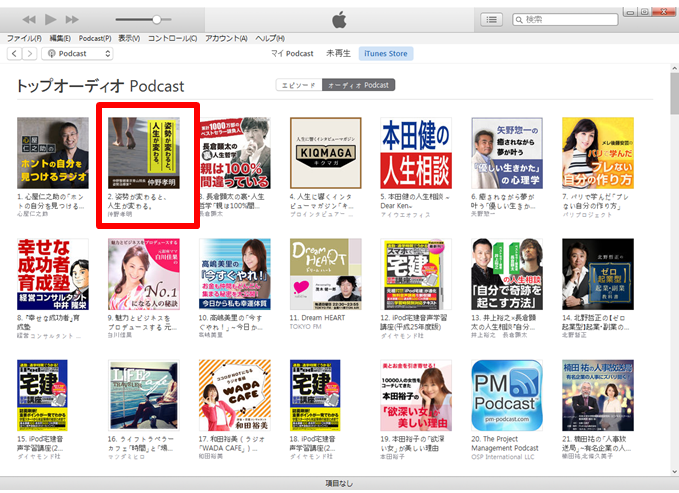The image size is (679, 493).
Task: Open the 高嶋美里の今すぐやれ artwork
Action: click(235, 274)
